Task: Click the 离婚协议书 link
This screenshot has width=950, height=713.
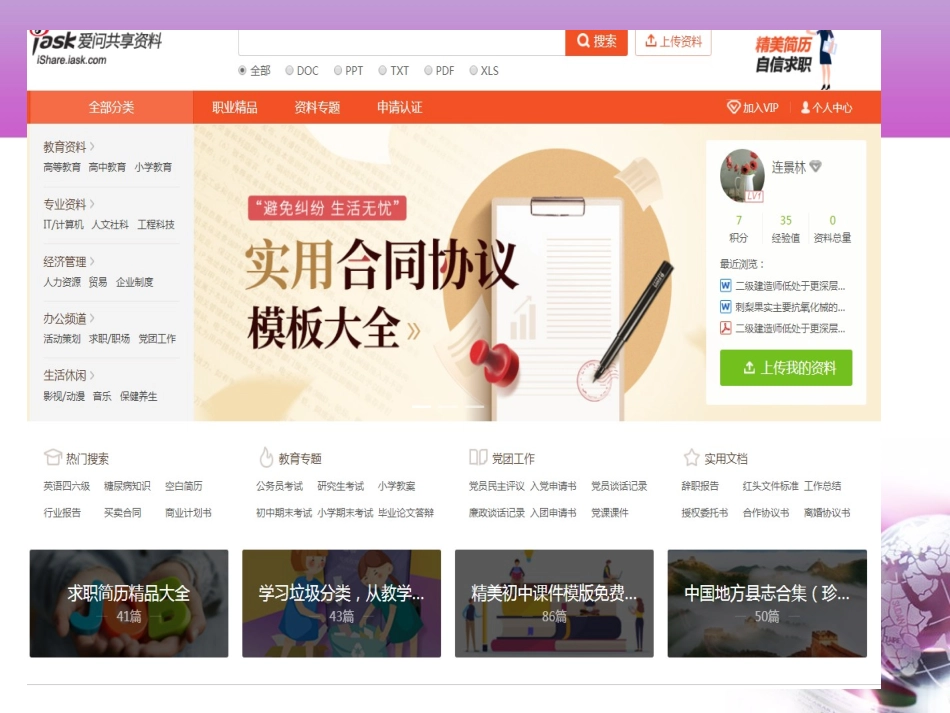Action: click(x=827, y=512)
